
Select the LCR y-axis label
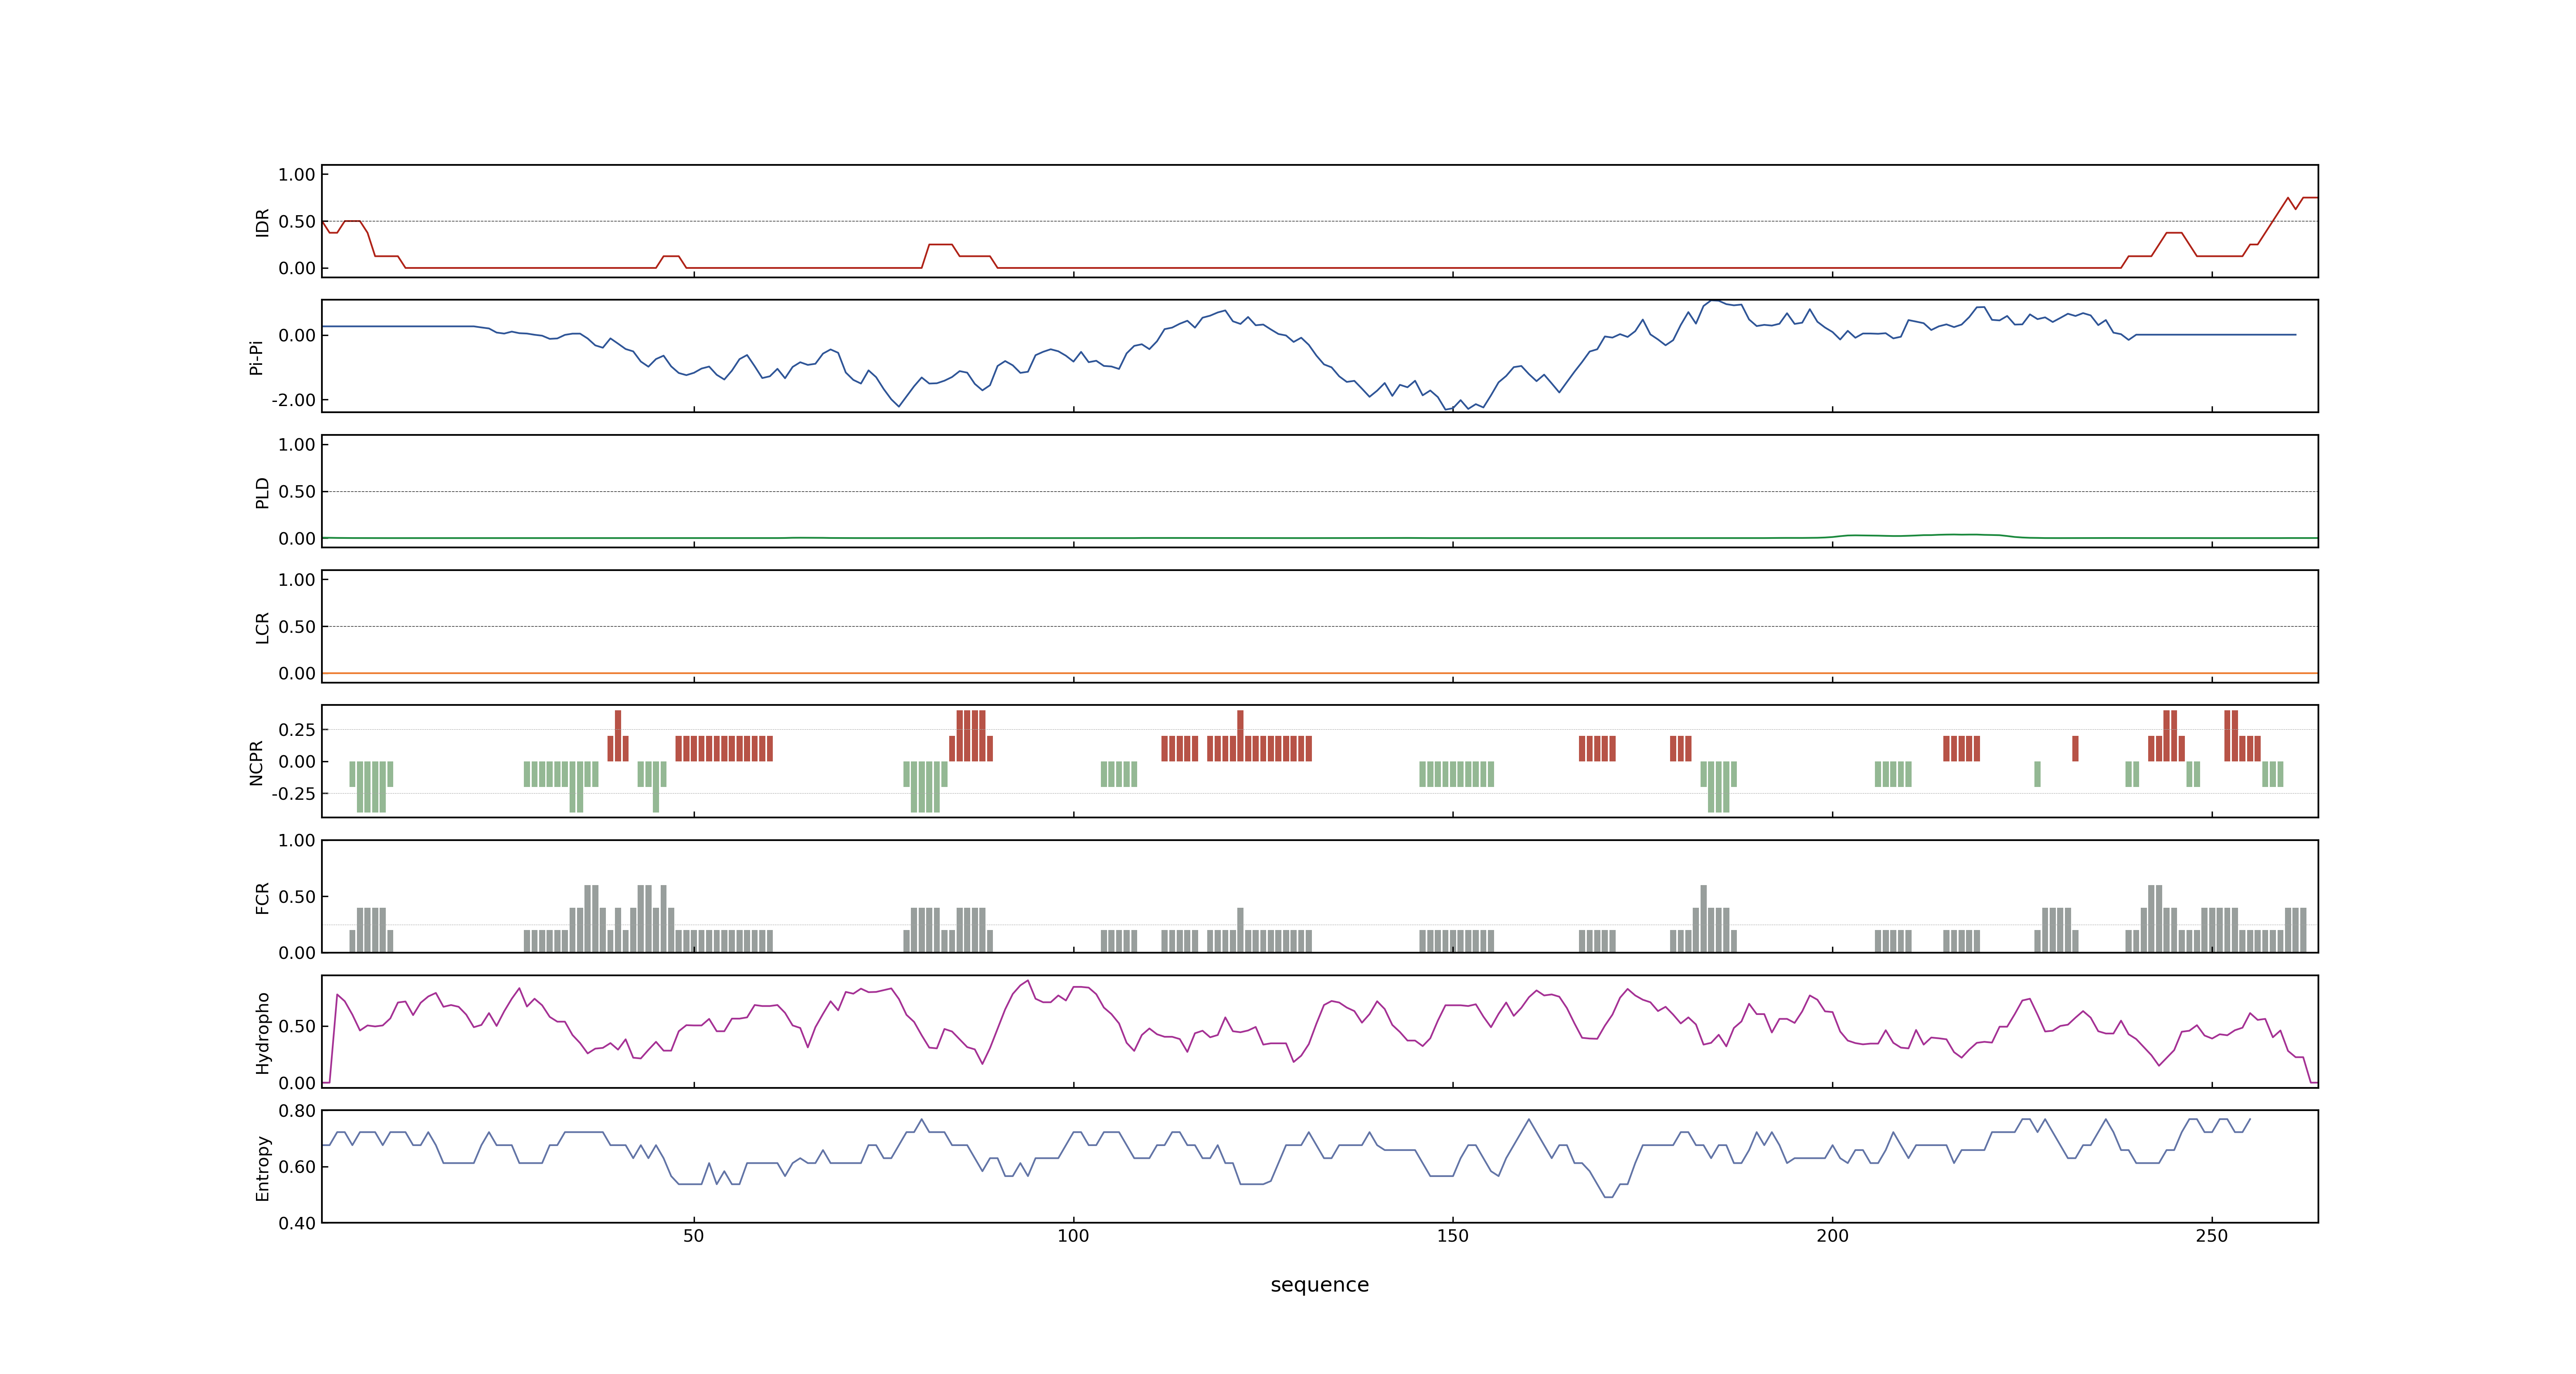point(262,628)
